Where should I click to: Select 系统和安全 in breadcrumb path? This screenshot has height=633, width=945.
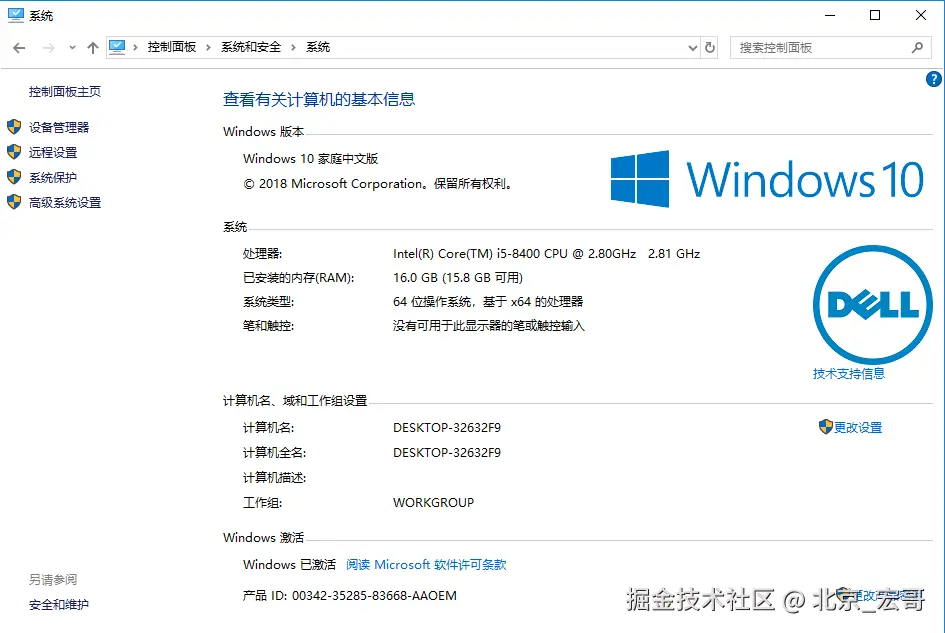(251, 47)
